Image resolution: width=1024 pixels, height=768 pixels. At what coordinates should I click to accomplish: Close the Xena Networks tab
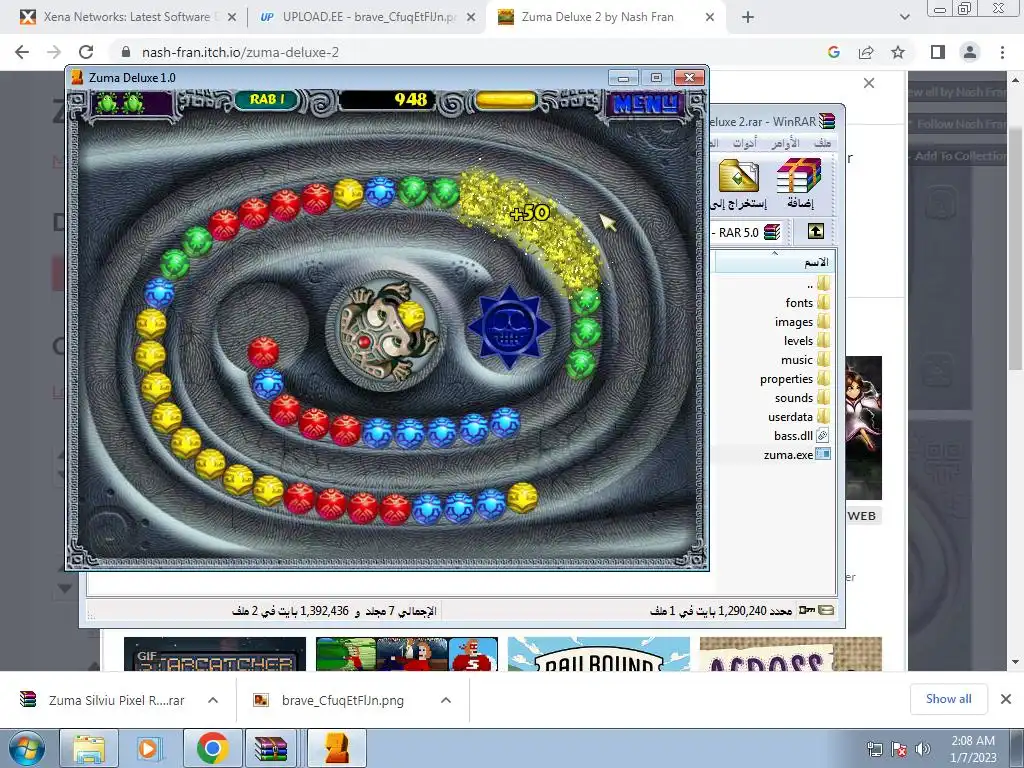pos(232,18)
